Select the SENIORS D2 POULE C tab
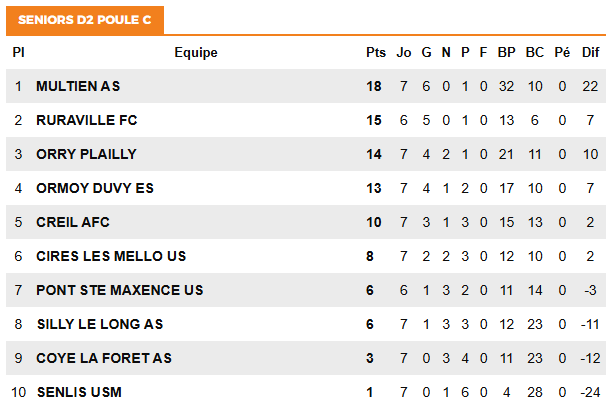 click(x=85, y=19)
